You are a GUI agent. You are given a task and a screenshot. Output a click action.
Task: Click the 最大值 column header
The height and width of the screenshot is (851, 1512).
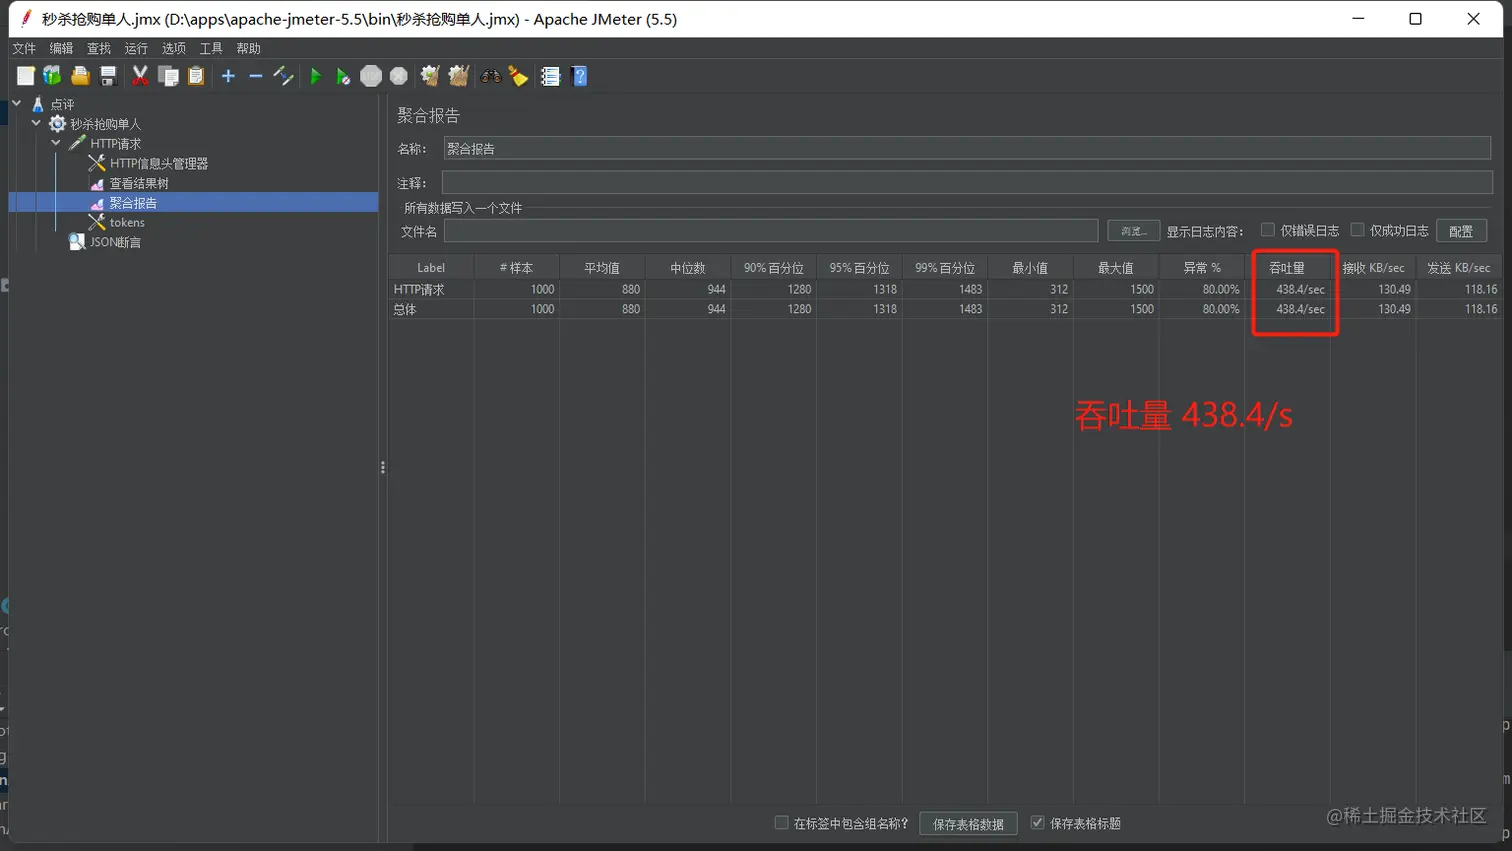[1116, 268]
